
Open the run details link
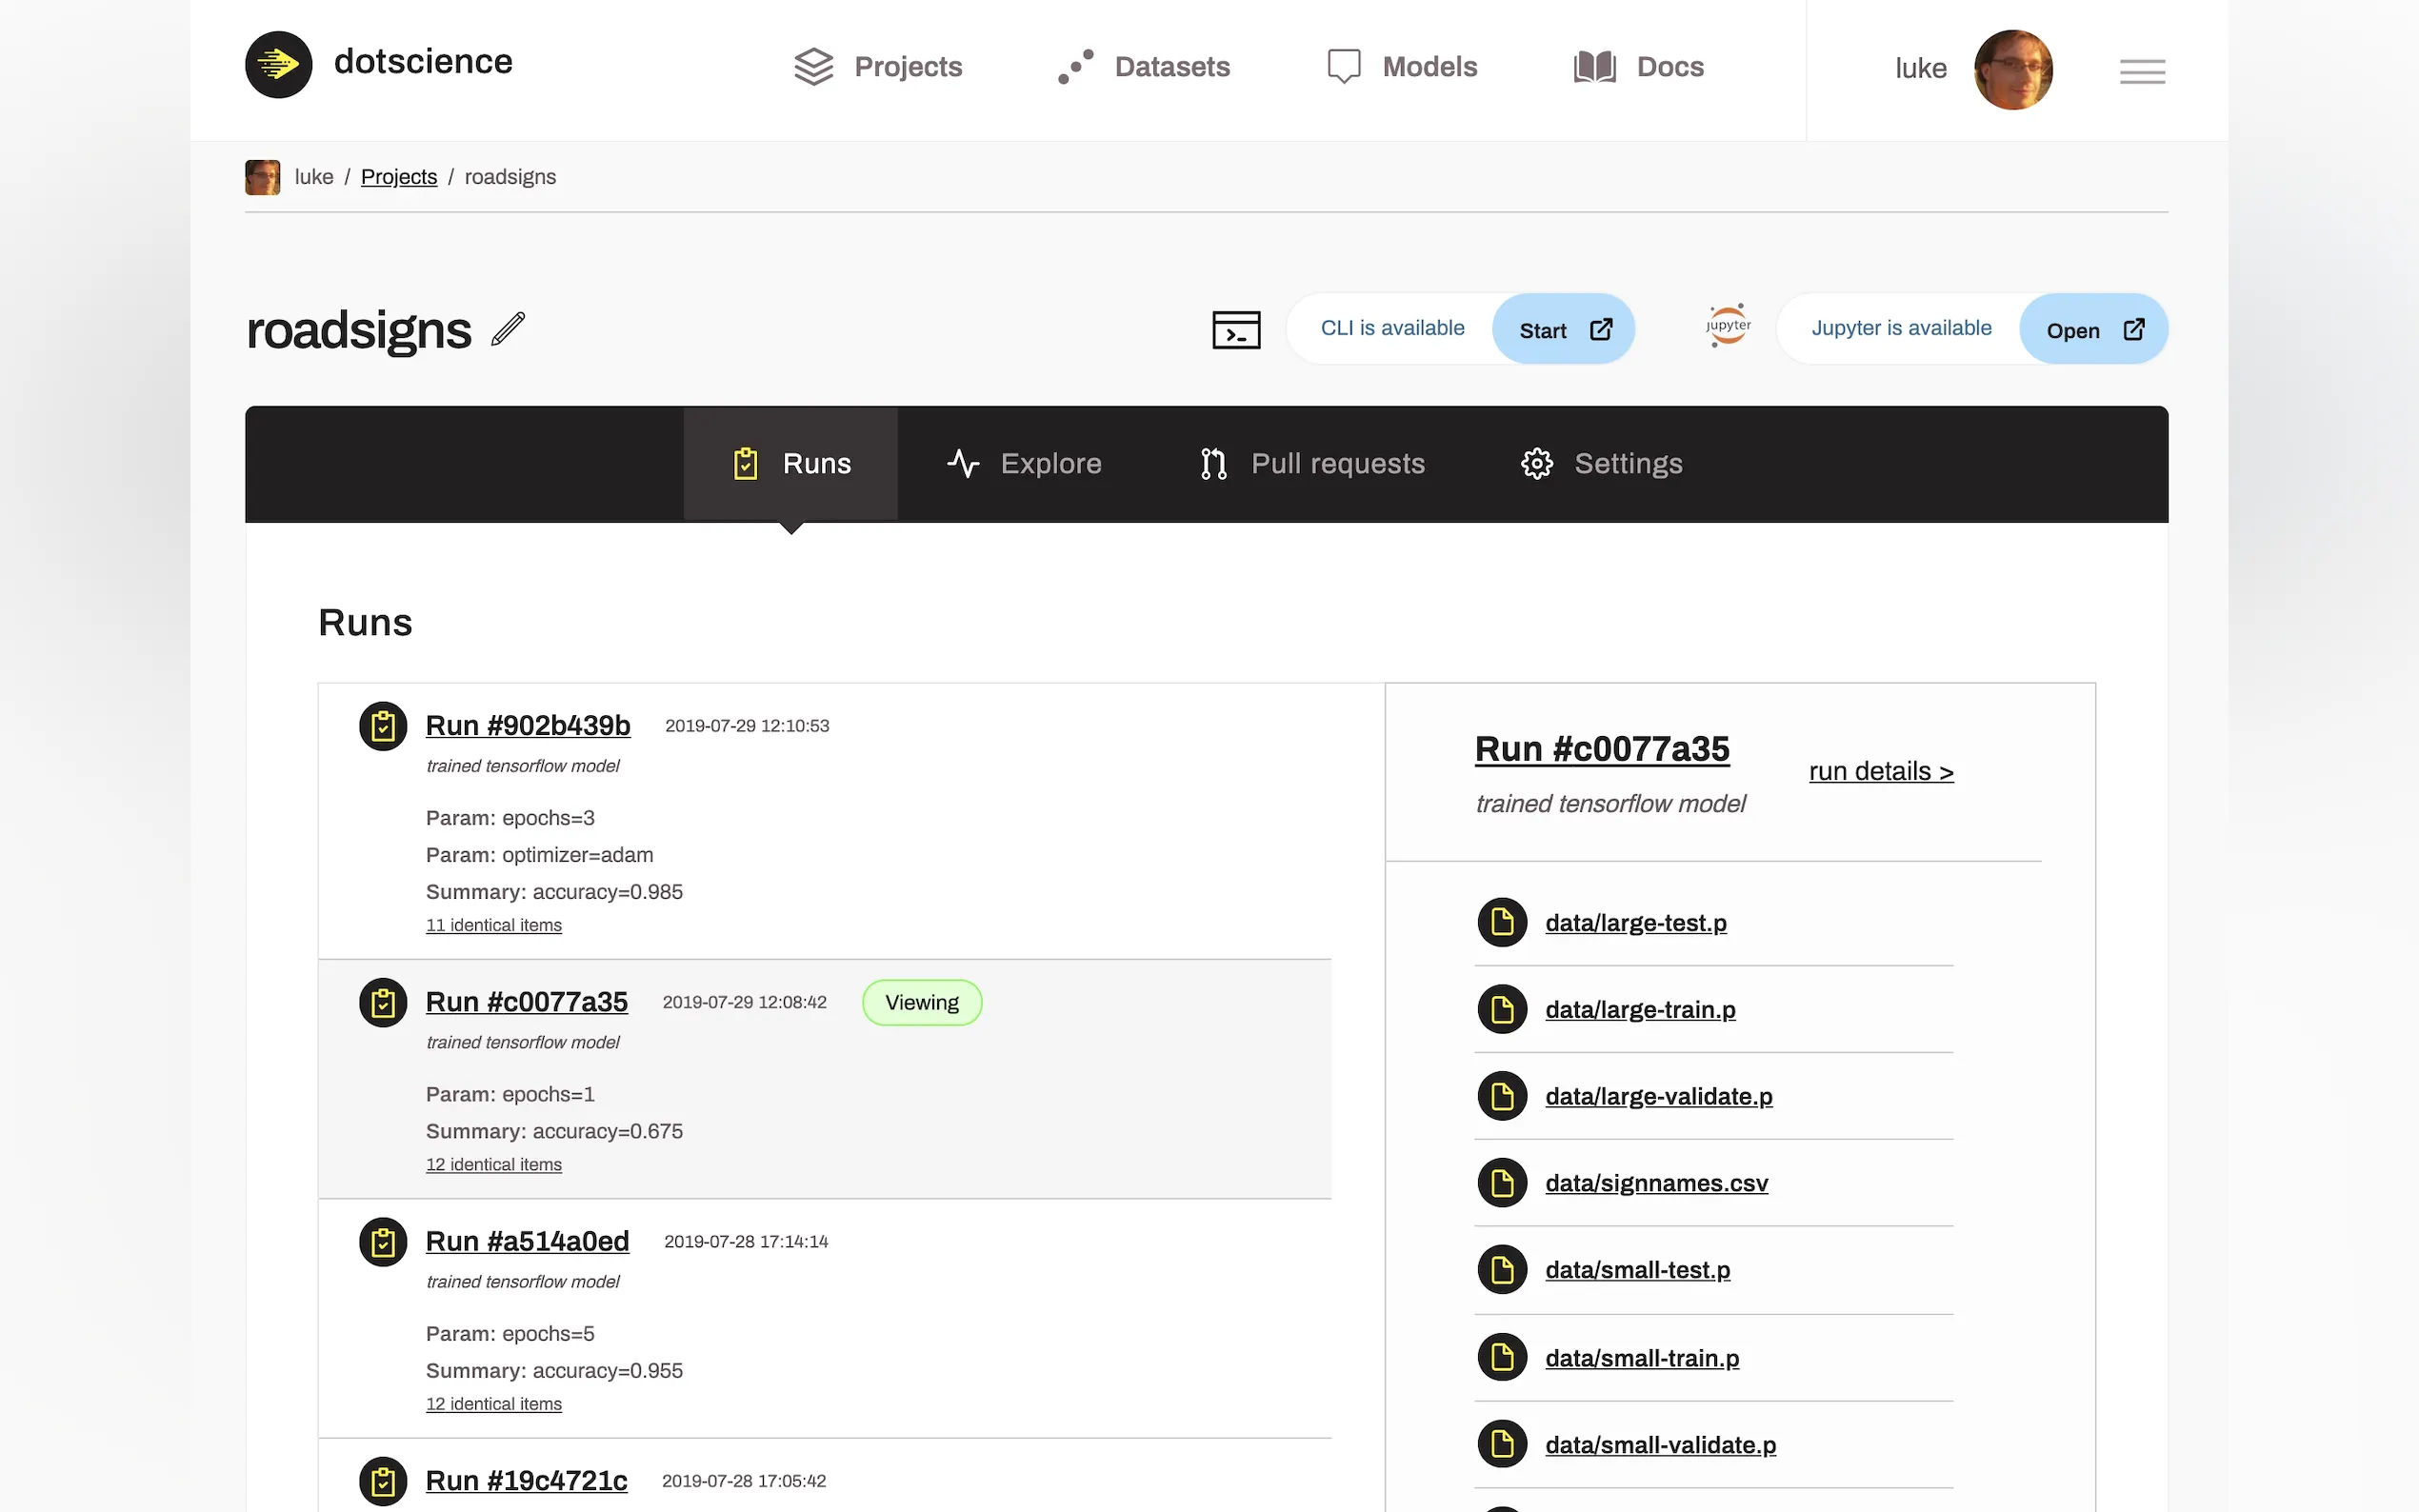click(1880, 772)
